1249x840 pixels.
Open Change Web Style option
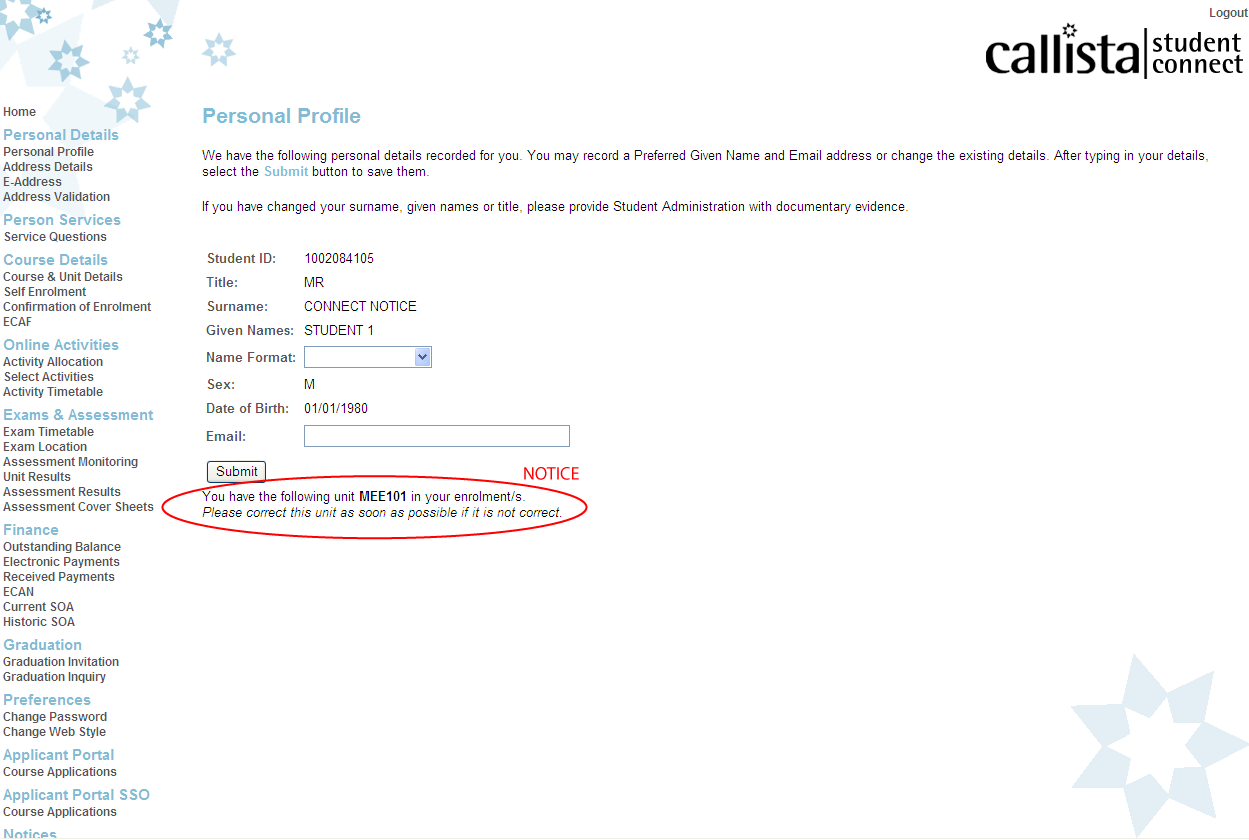point(55,732)
